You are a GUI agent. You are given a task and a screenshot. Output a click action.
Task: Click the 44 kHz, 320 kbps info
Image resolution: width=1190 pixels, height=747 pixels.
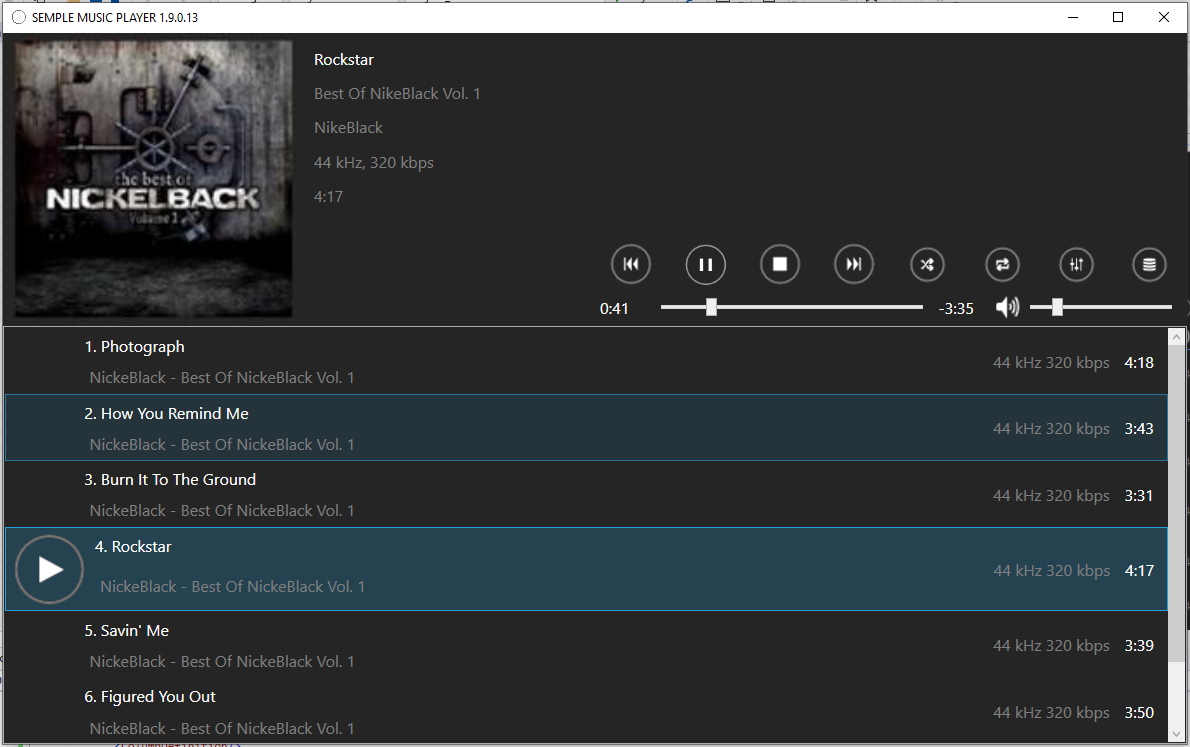[373, 162]
